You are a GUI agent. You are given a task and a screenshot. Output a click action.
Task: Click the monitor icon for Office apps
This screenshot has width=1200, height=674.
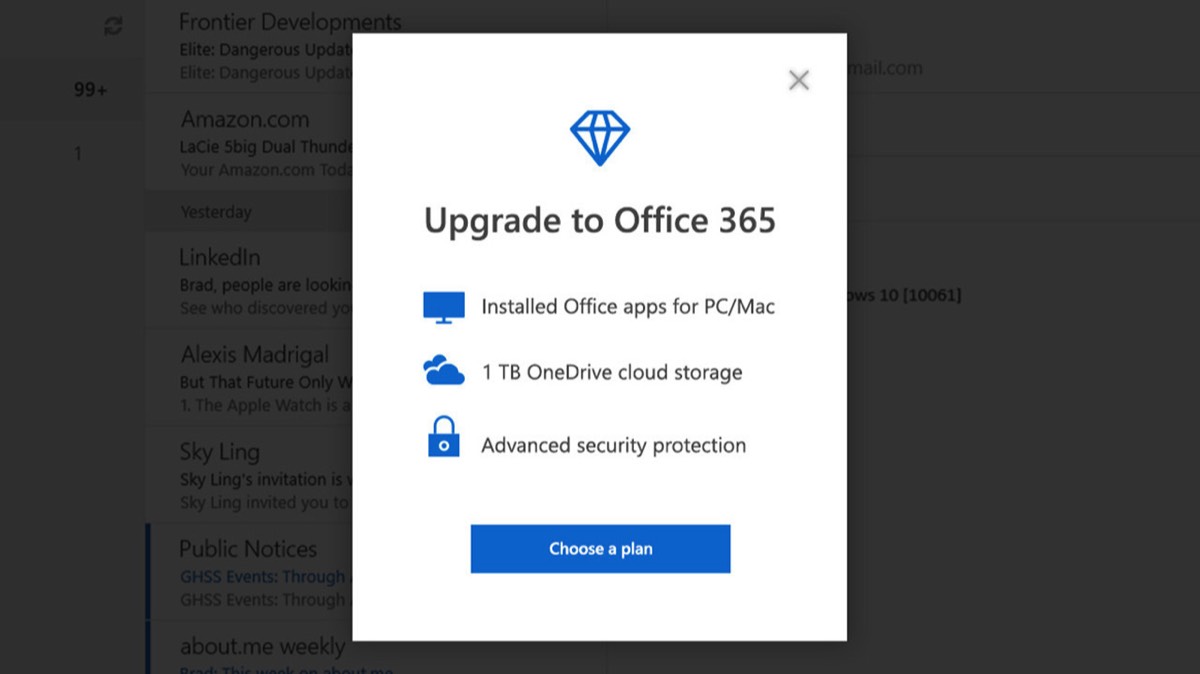click(x=444, y=307)
